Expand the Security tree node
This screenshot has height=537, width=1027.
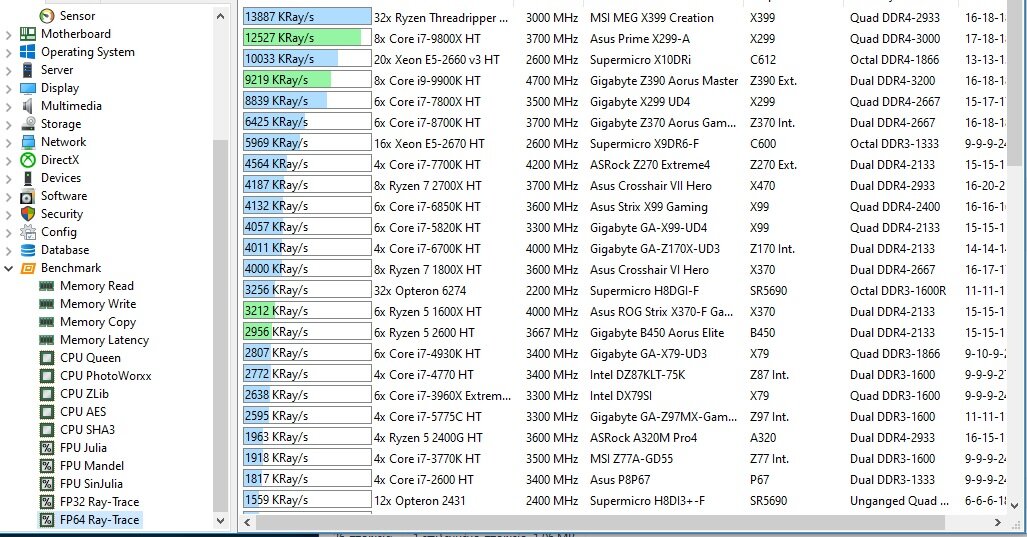point(9,214)
